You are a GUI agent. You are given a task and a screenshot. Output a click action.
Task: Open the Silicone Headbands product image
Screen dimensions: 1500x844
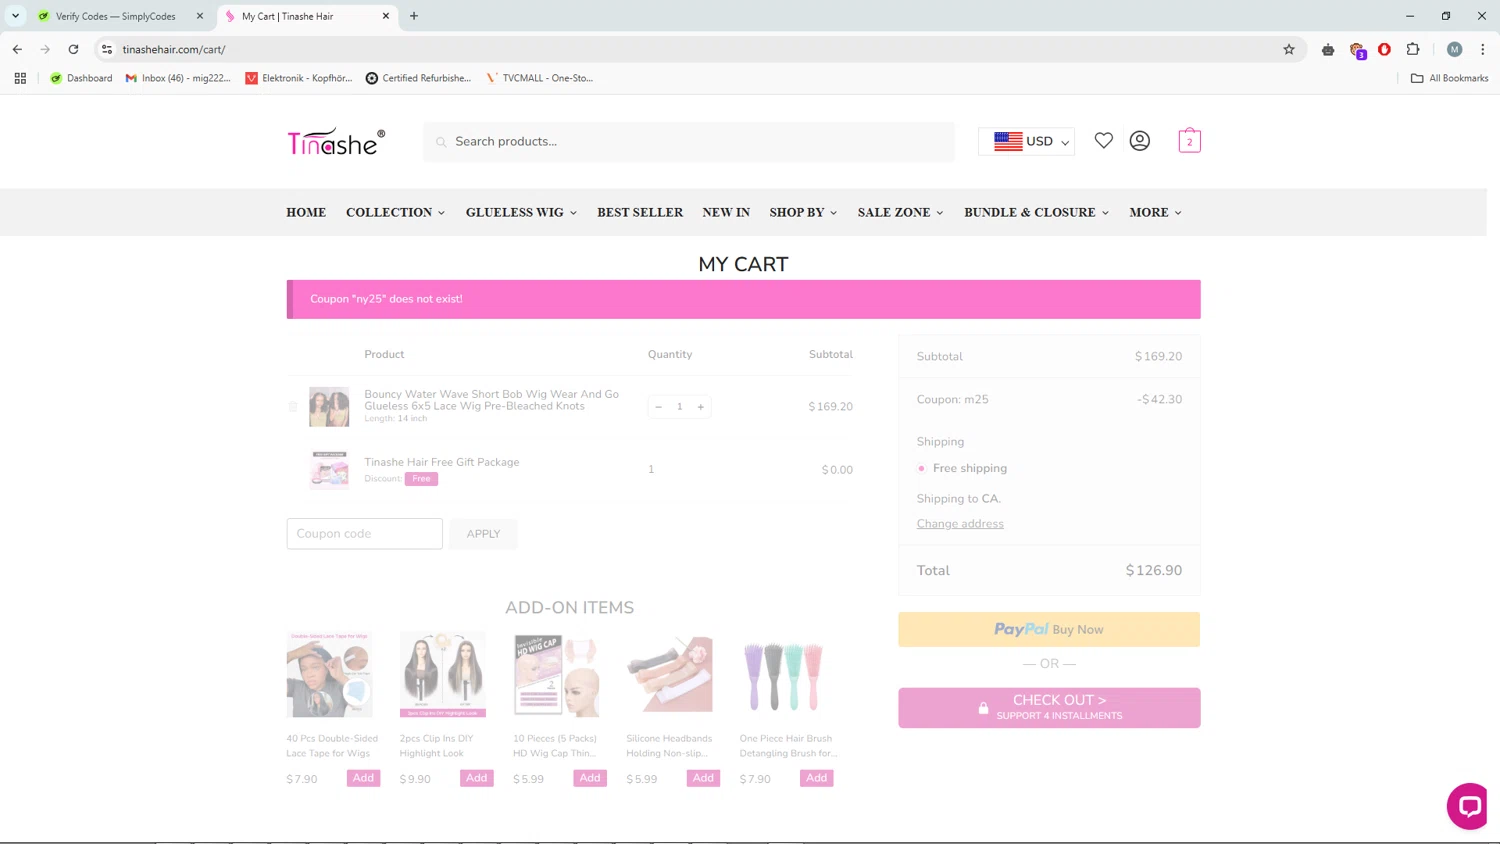coord(669,675)
